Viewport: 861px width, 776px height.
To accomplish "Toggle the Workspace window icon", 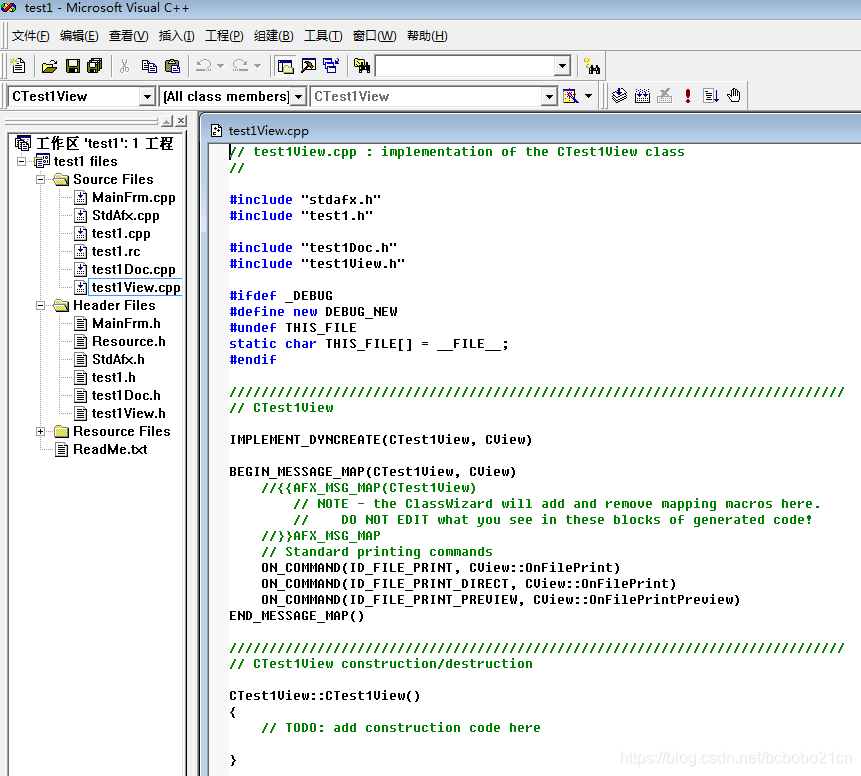I will click(x=285, y=66).
